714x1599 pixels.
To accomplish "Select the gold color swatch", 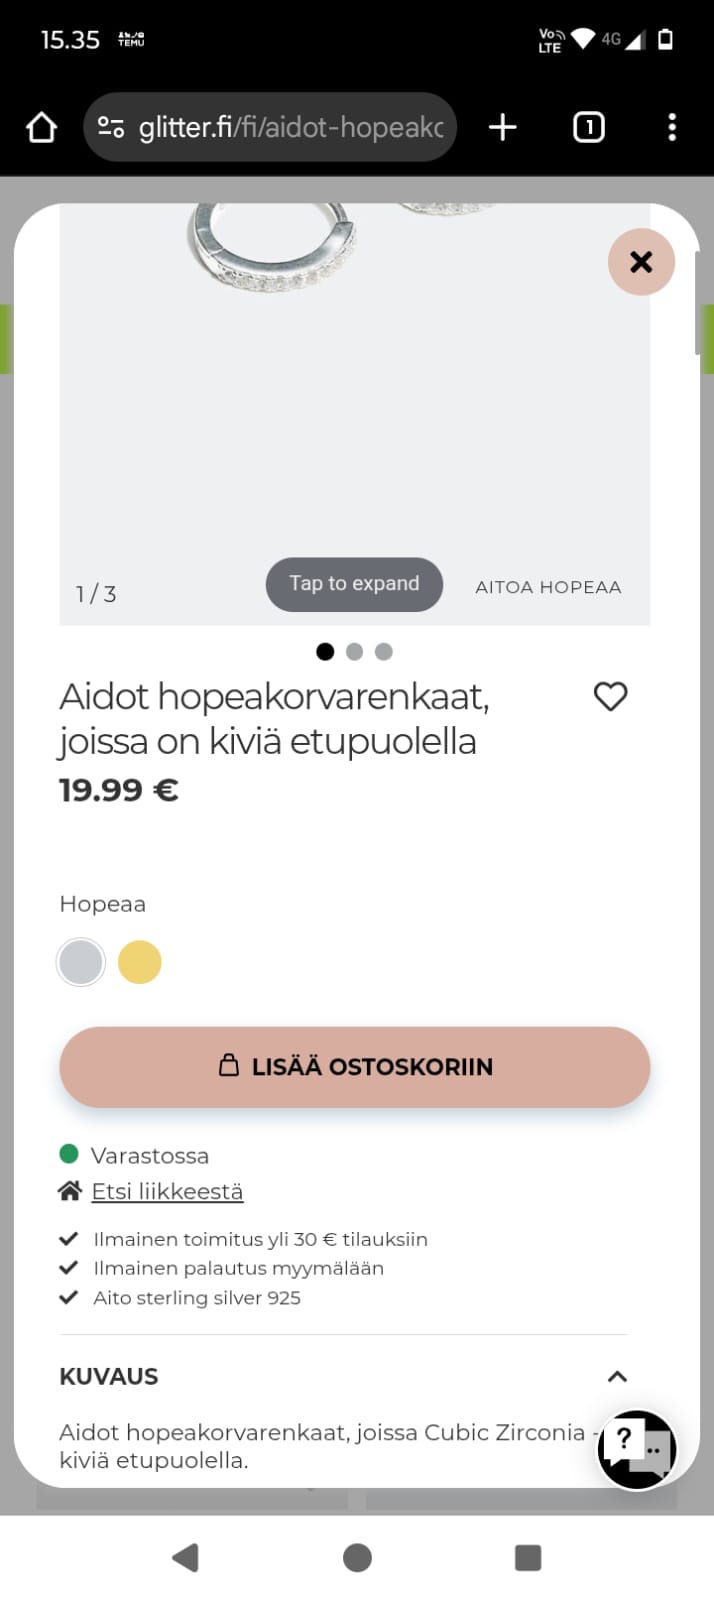I will click(x=139, y=961).
